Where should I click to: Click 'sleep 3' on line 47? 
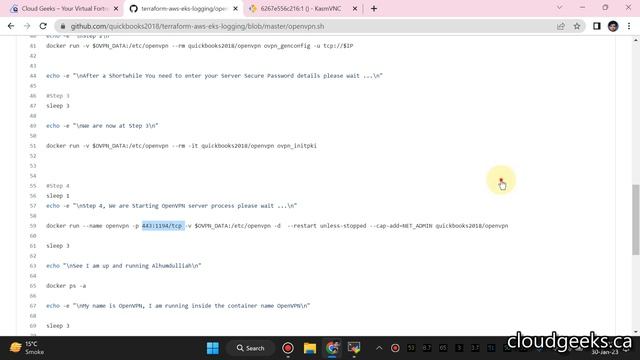pos(58,106)
